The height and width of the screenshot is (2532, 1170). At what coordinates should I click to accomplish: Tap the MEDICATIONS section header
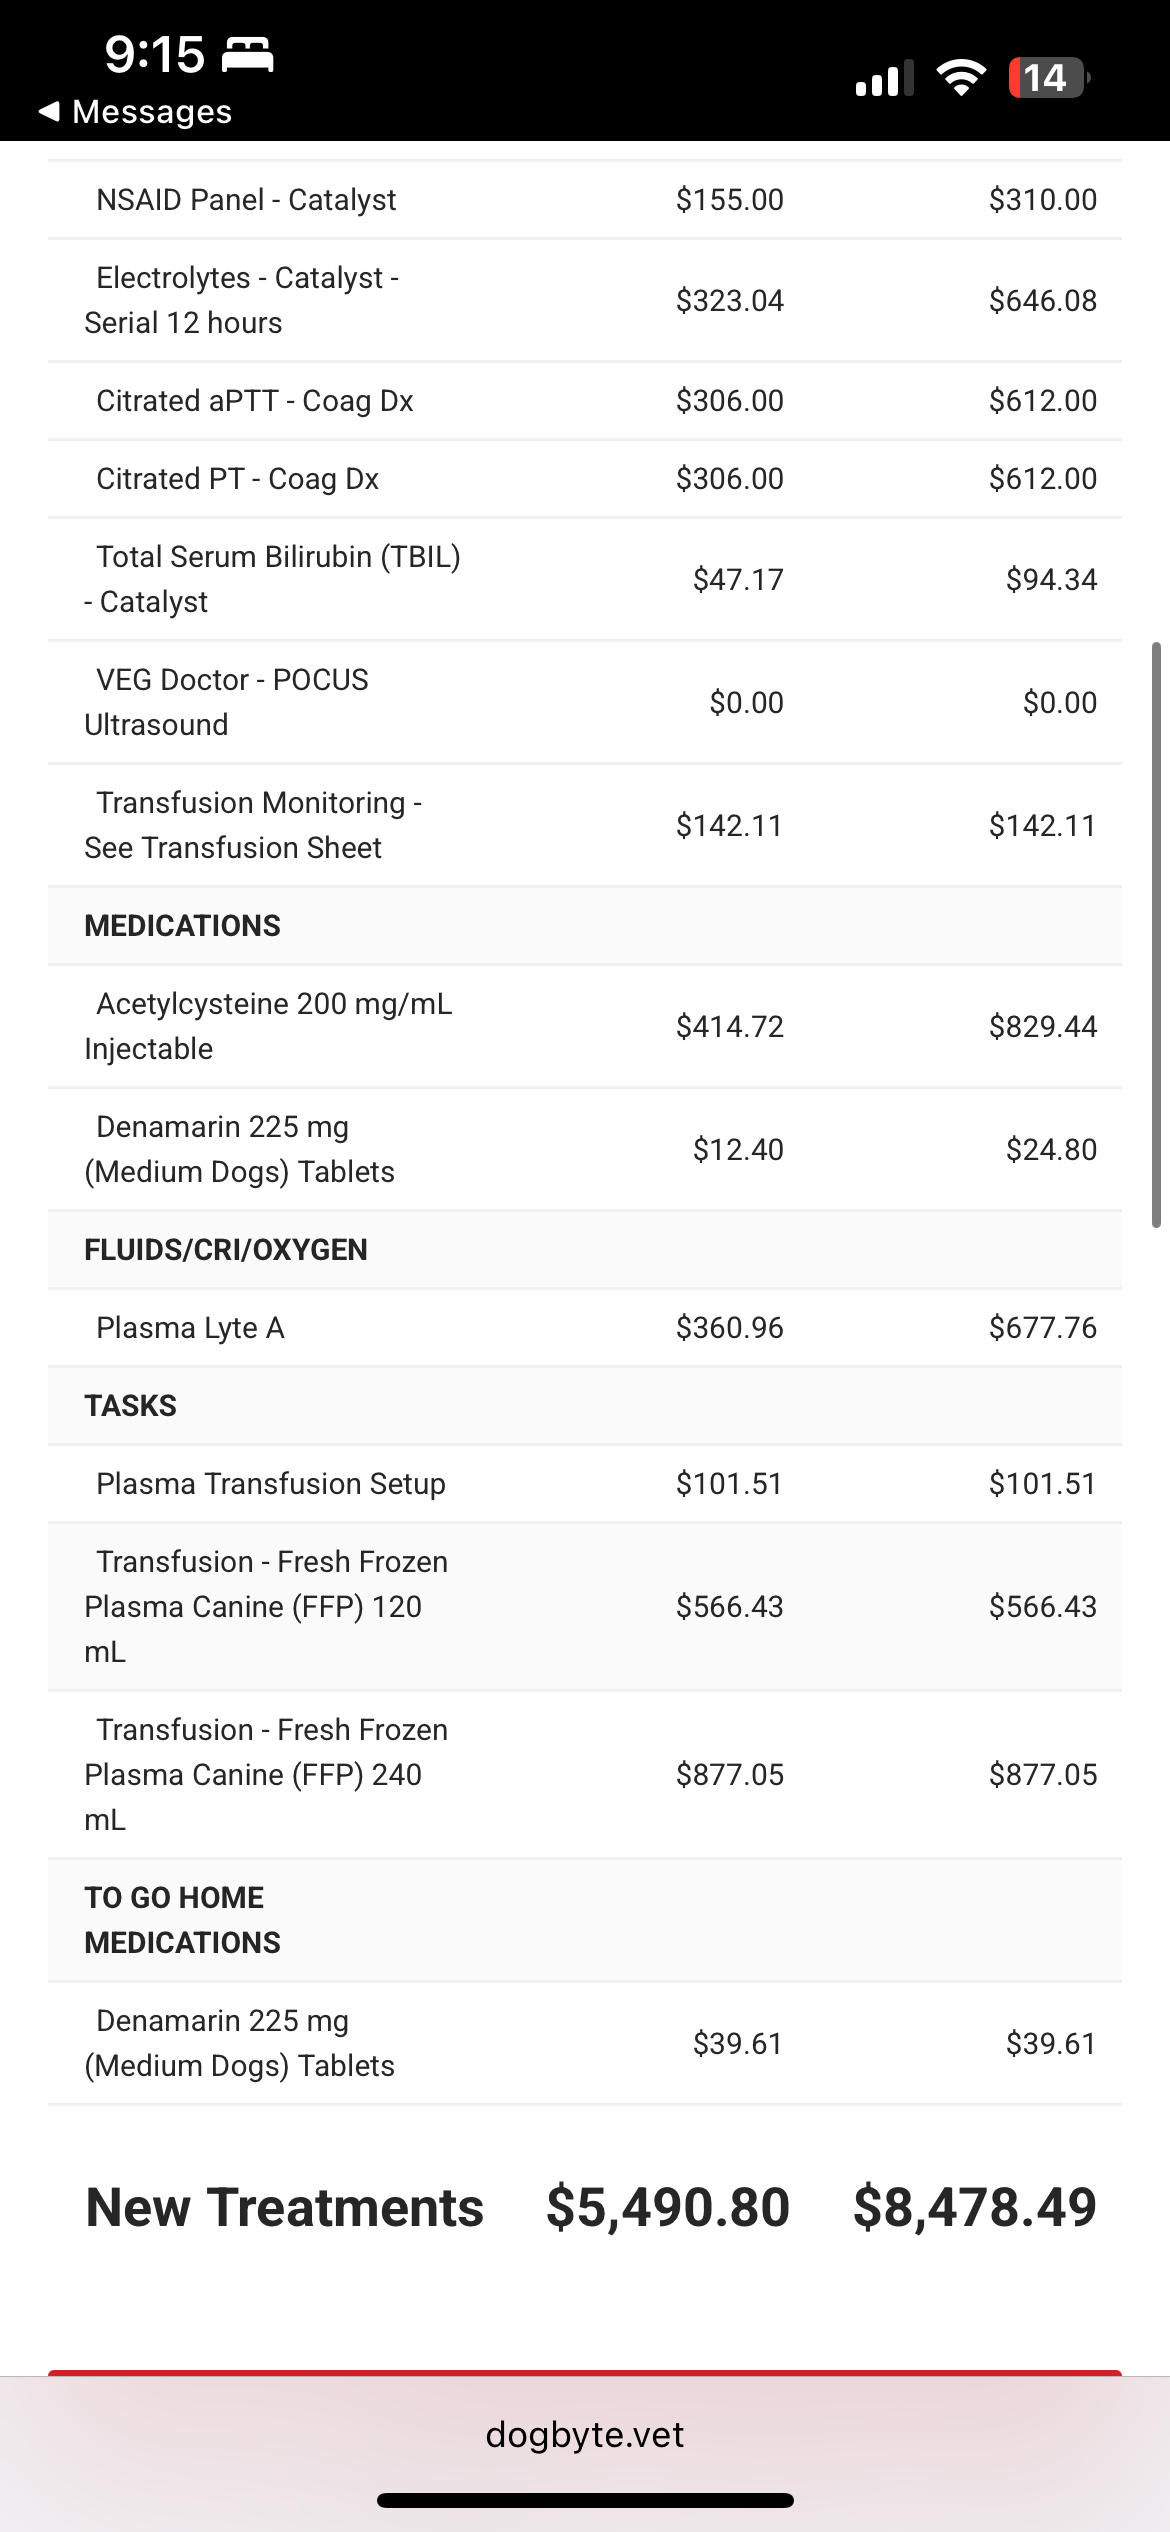point(182,926)
